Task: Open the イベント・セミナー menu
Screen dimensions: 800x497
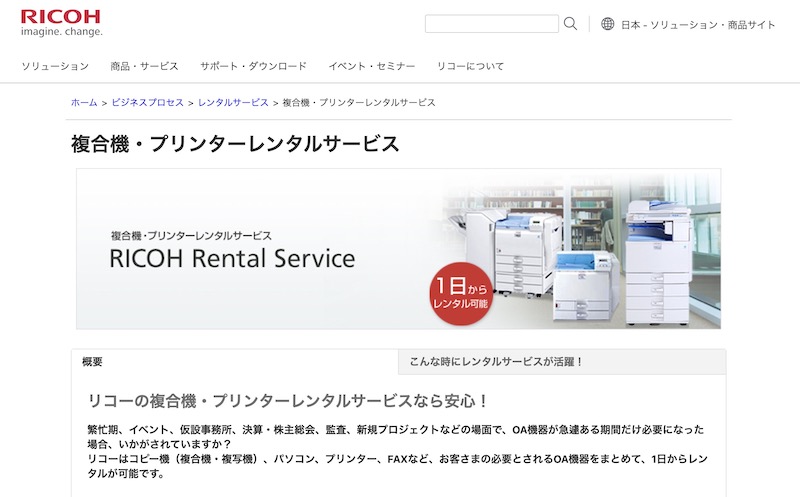Action: [x=371, y=66]
